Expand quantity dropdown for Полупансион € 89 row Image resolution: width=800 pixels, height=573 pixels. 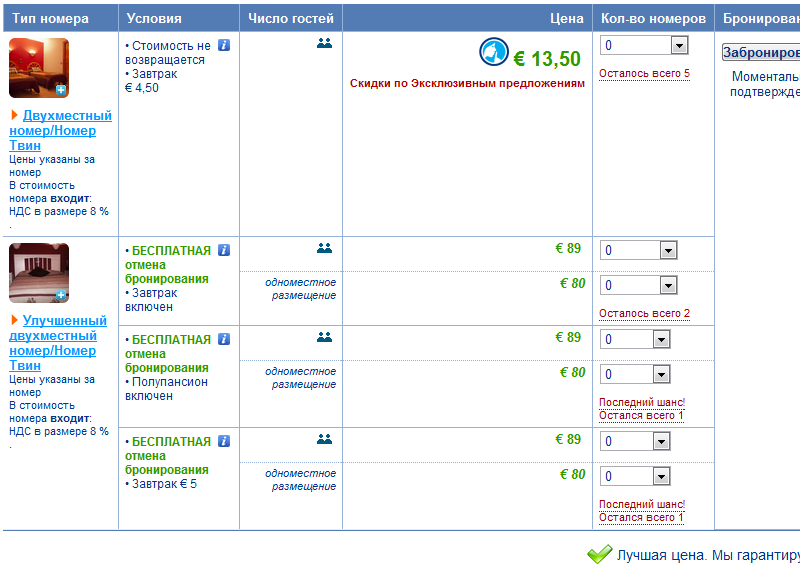click(660, 340)
